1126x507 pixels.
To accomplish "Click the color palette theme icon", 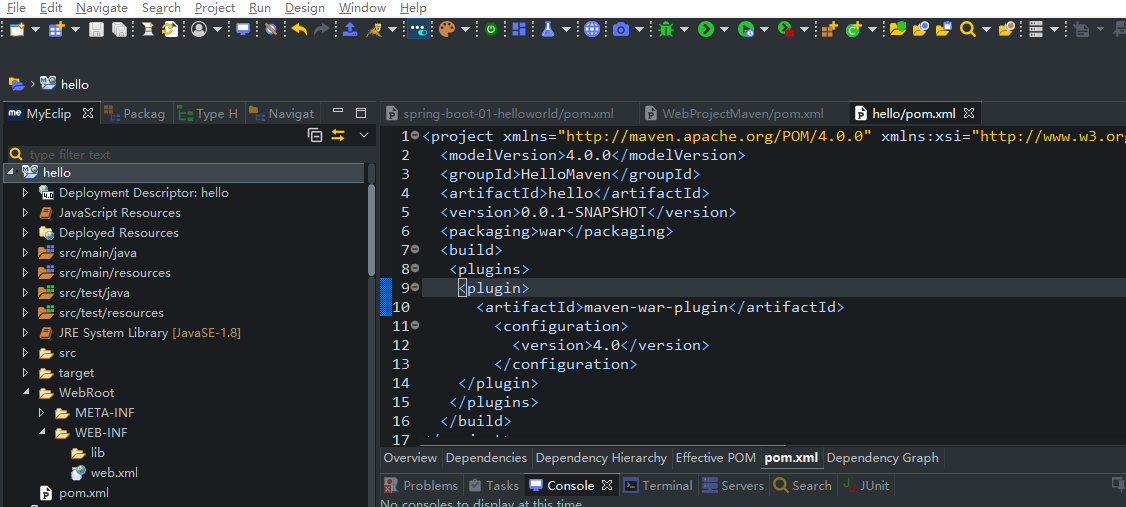I will pyautogui.click(x=447, y=29).
